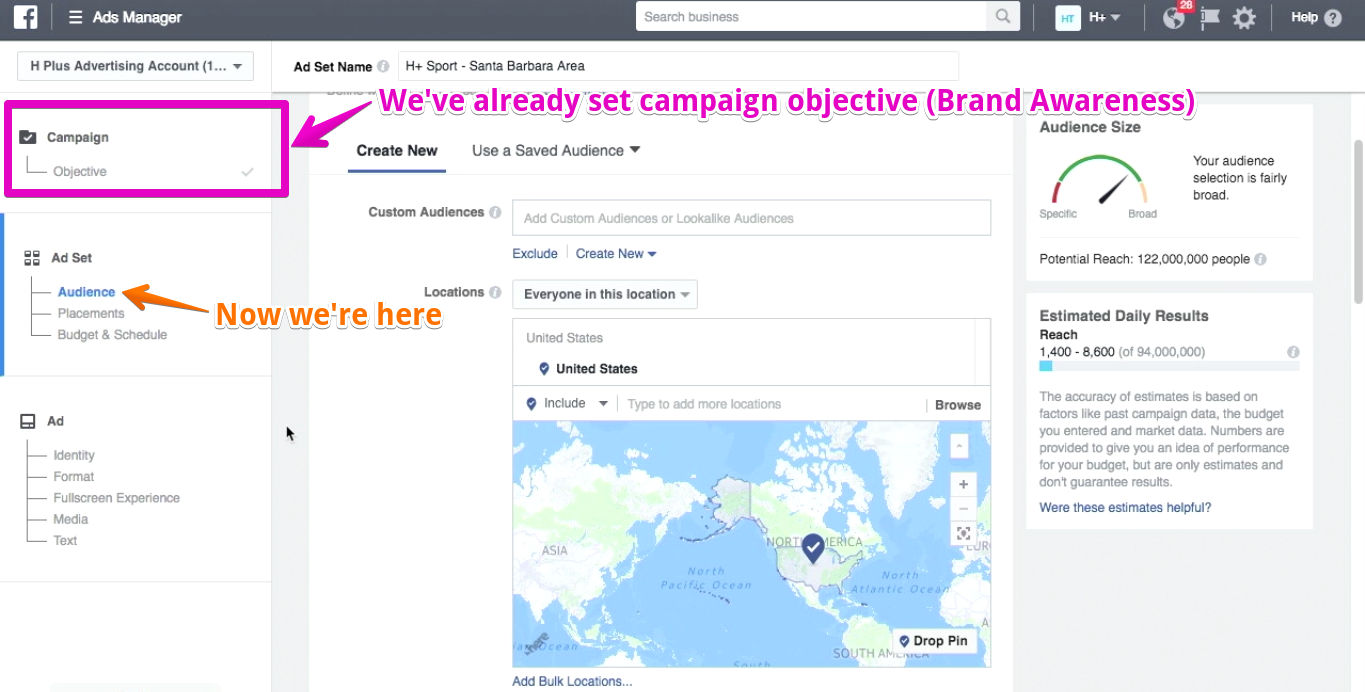Click the flag pages icon
Image resolution: width=1365 pixels, height=692 pixels.
pyautogui.click(x=1210, y=17)
